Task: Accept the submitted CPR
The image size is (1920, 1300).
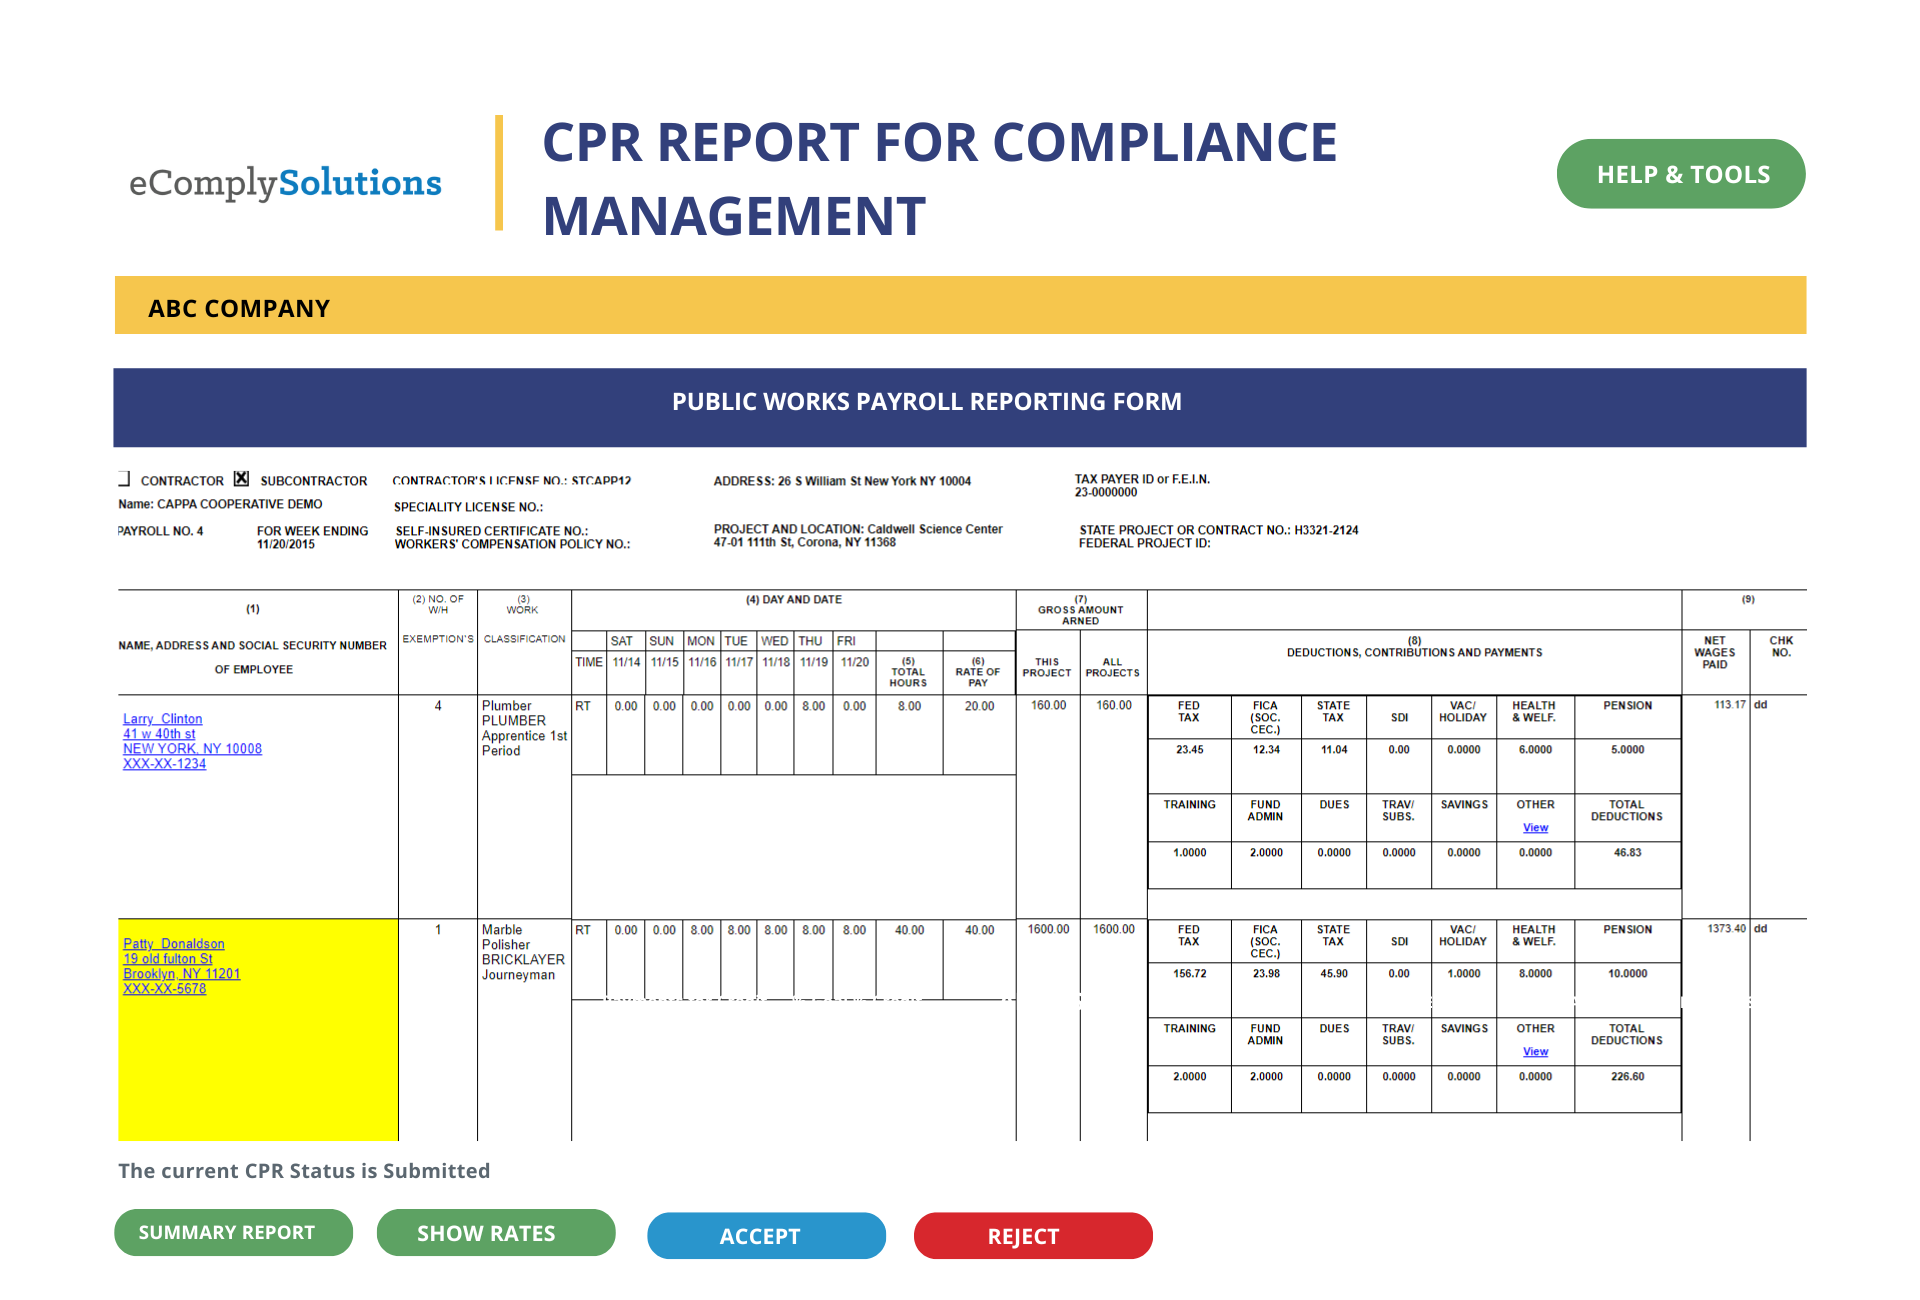Action: [x=766, y=1236]
